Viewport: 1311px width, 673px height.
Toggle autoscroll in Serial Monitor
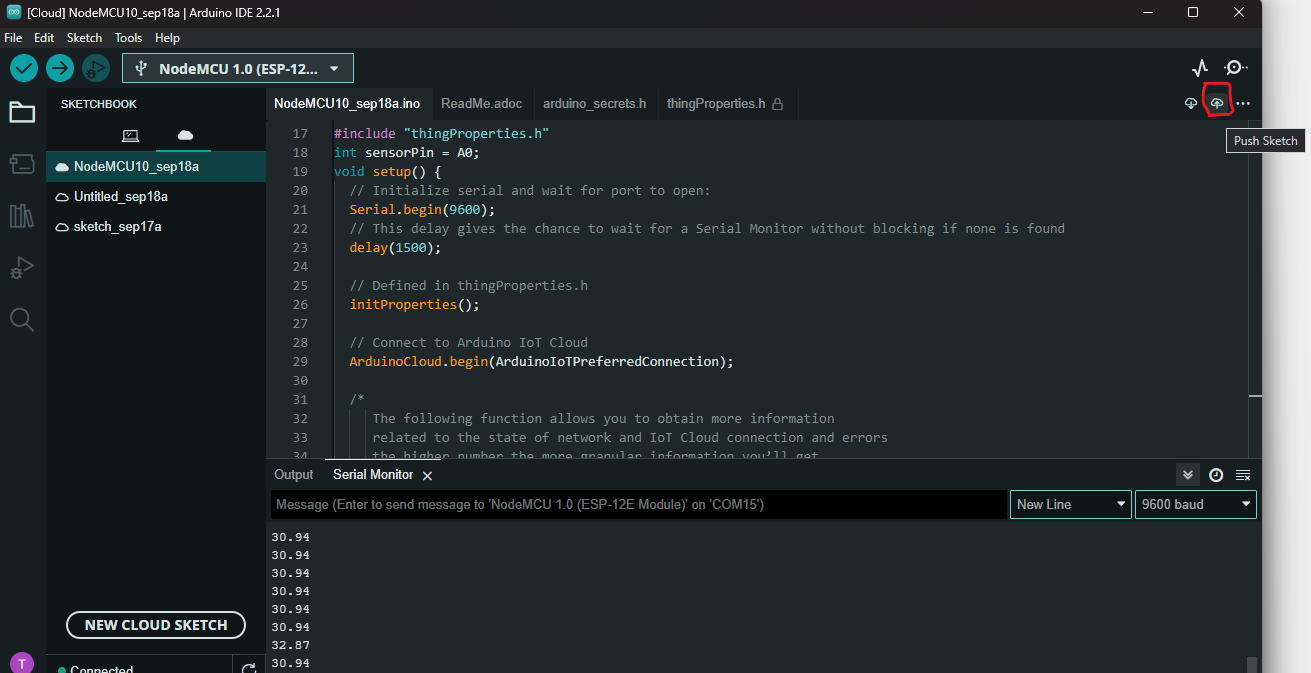point(1187,475)
